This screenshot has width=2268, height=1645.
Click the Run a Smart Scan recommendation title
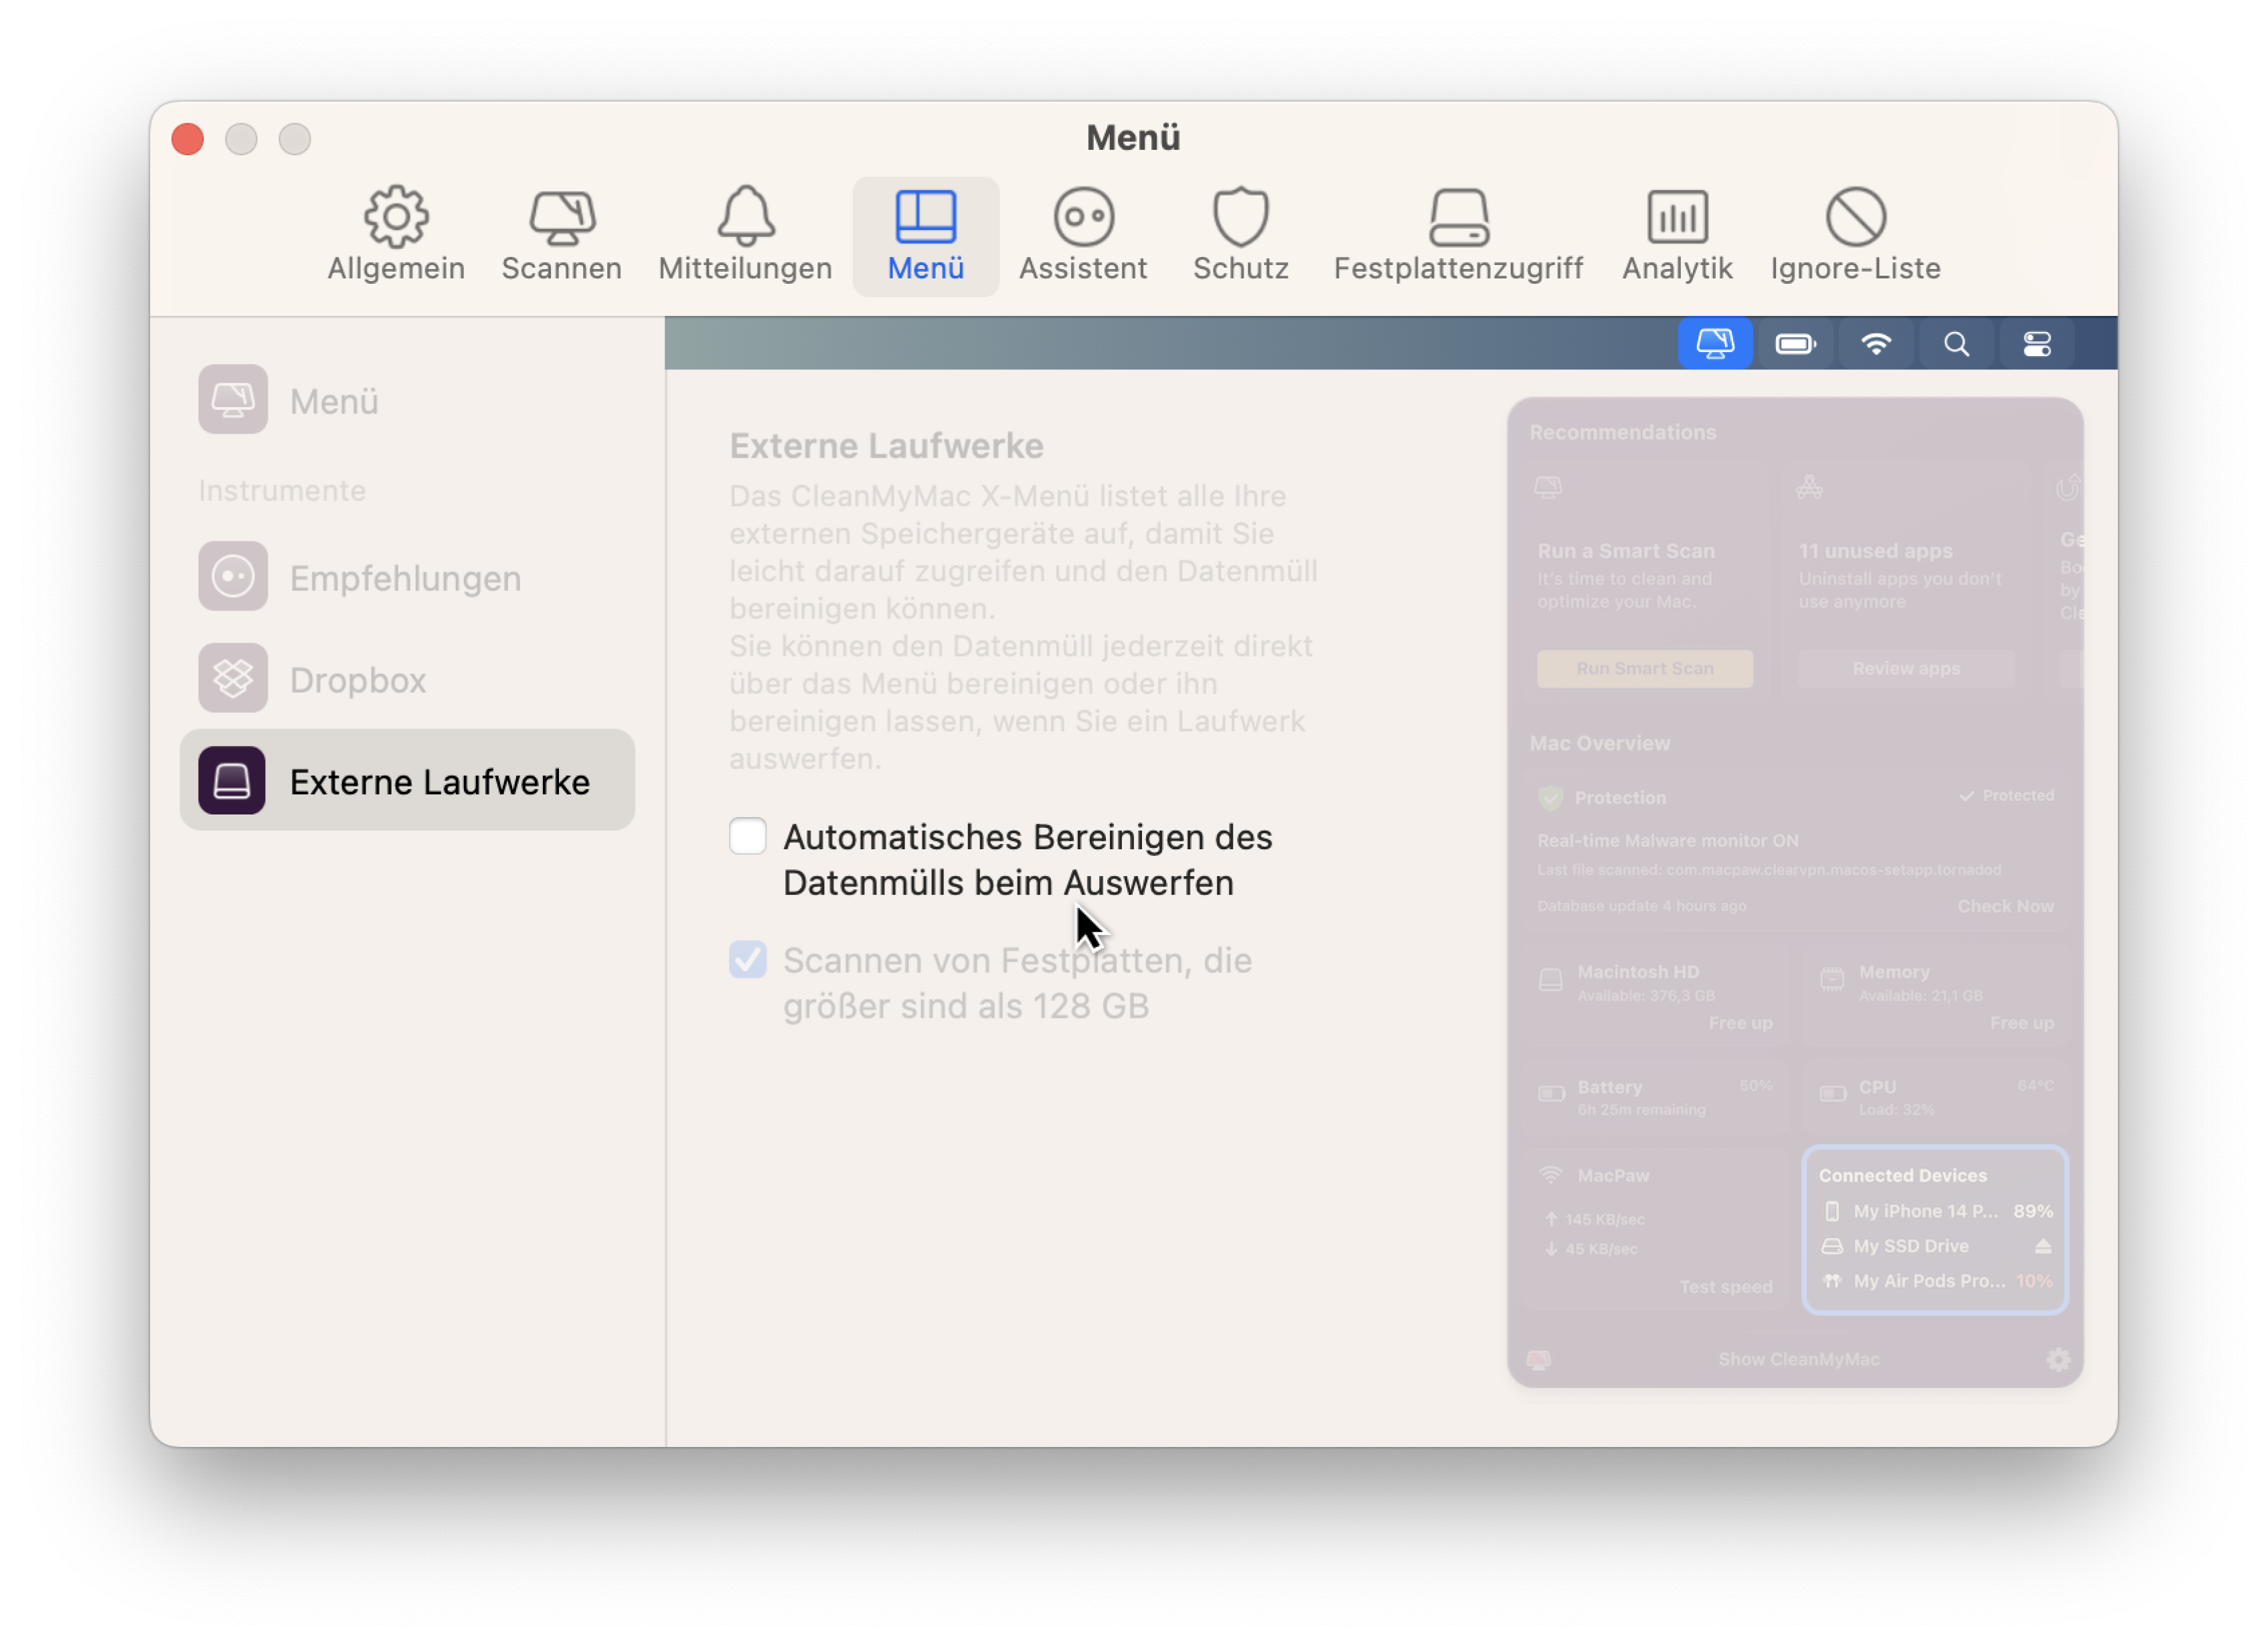[x=1626, y=551]
